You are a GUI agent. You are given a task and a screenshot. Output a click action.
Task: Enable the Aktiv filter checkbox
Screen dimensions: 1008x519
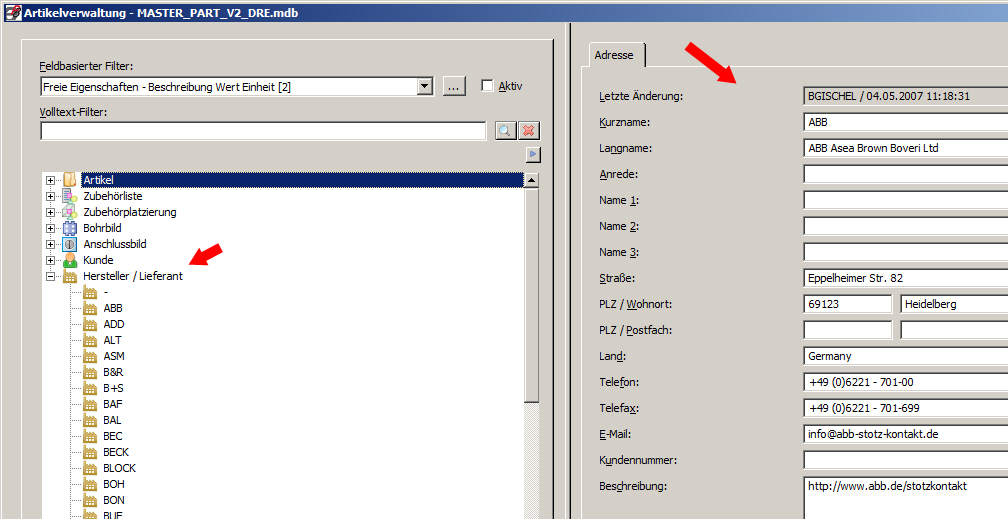(487, 86)
